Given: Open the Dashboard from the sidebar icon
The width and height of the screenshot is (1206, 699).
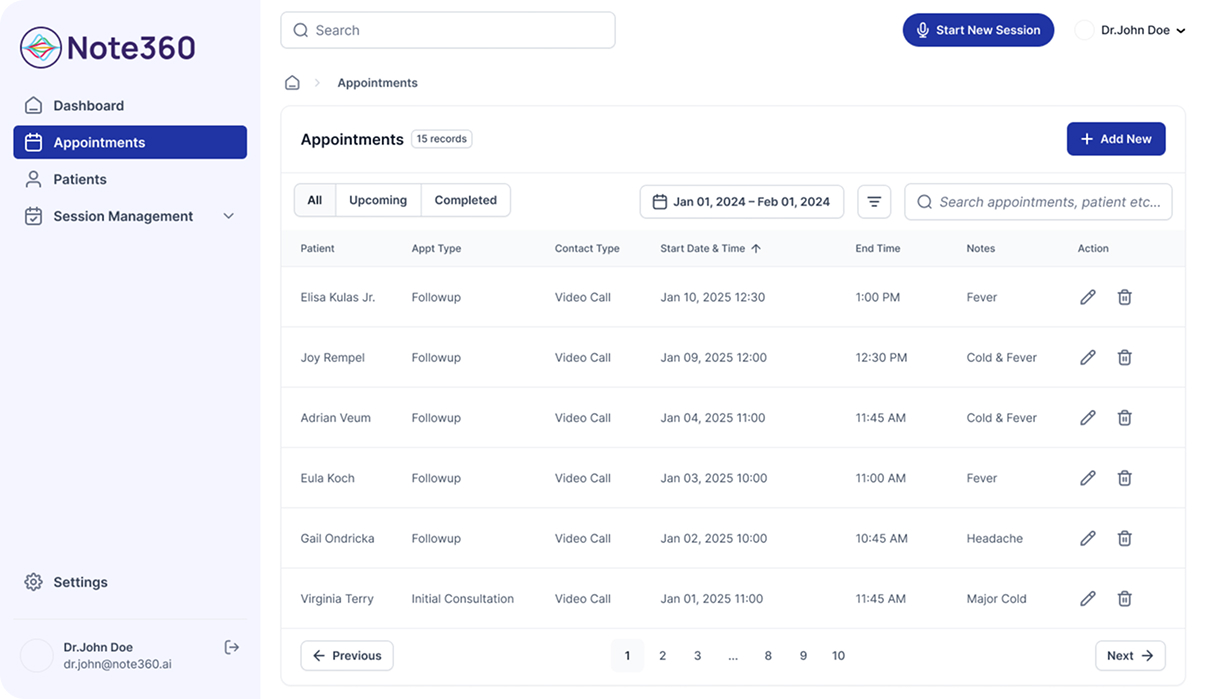Looking at the screenshot, I should pyautogui.click(x=33, y=105).
